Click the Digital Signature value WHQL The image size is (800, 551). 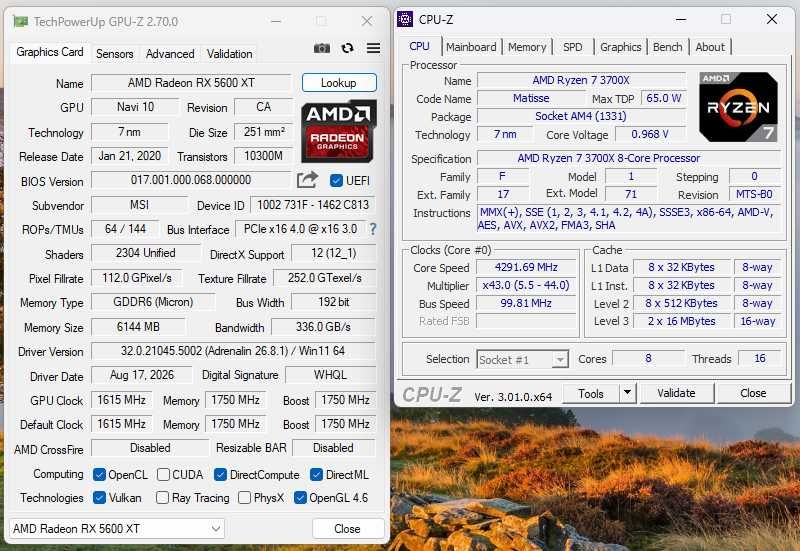pos(330,375)
